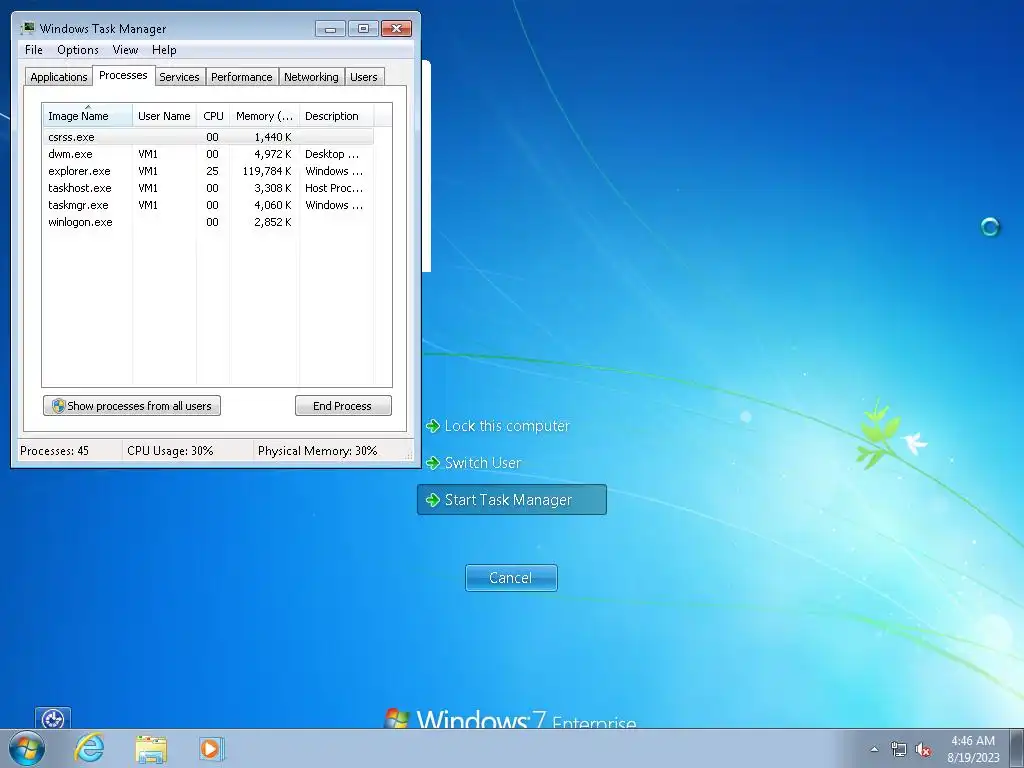The height and width of the screenshot is (768, 1024).
Task: Open the File menu
Action: [33, 50]
